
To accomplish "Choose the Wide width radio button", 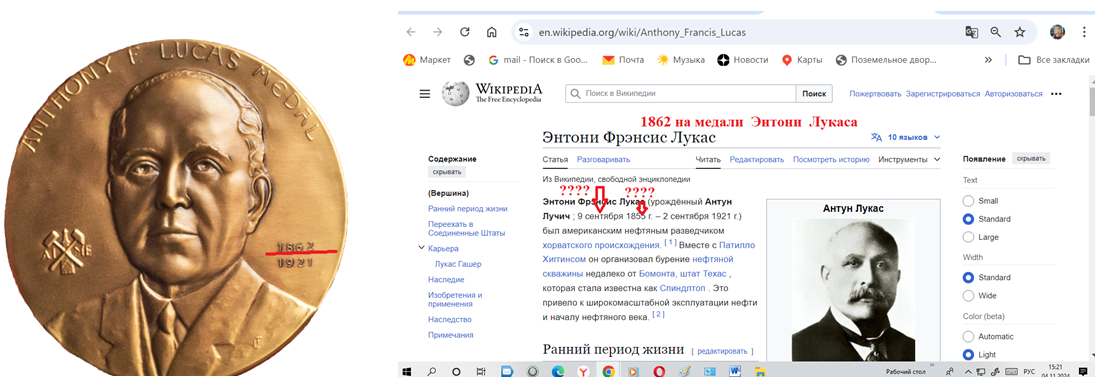I will coord(968,295).
